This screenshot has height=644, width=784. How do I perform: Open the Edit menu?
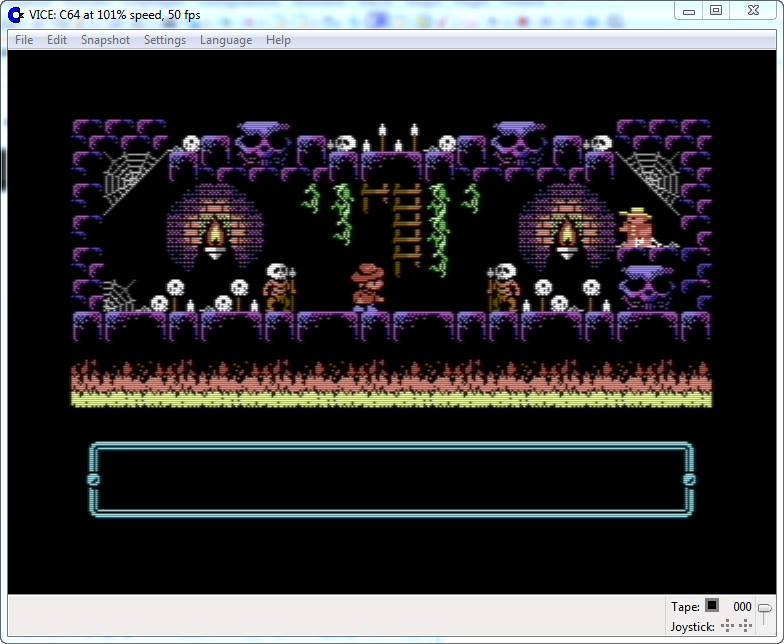[57, 40]
